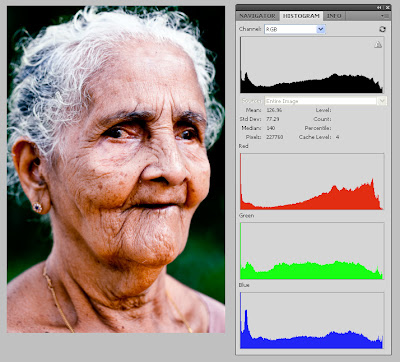Click the Blue histogram label
Screen dimensions: 400x362
pyautogui.click(x=244, y=285)
